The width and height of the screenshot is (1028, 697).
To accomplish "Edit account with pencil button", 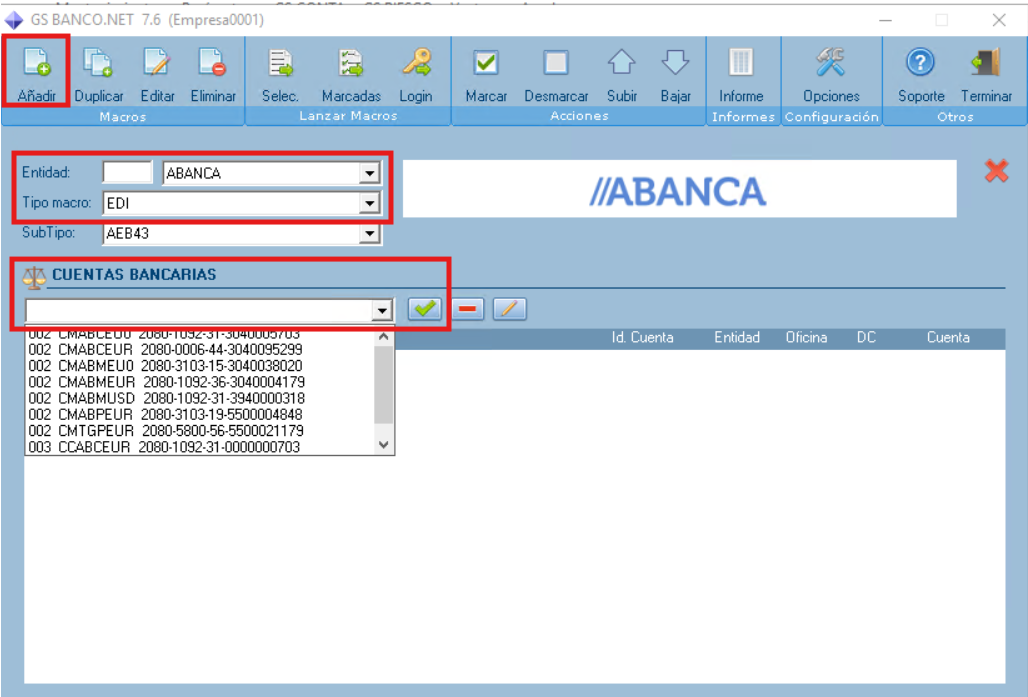I will coord(509,308).
